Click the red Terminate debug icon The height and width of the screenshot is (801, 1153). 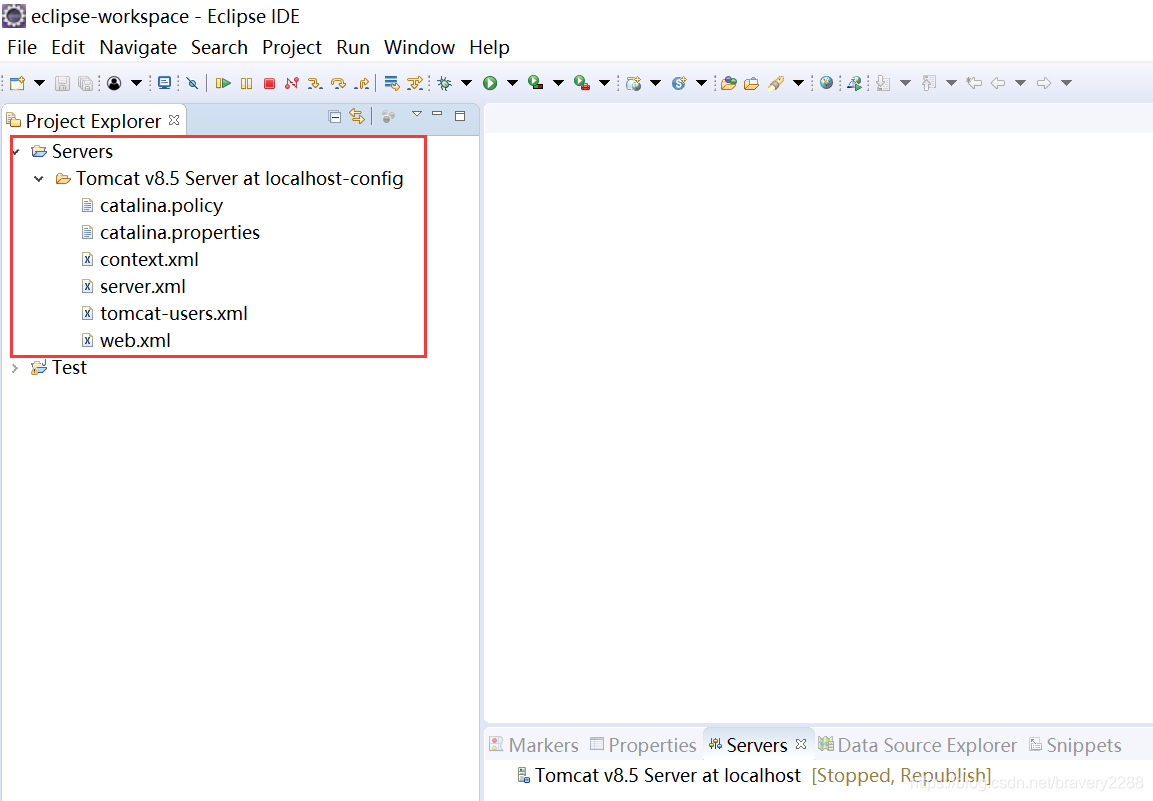pyautogui.click(x=269, y=83)
